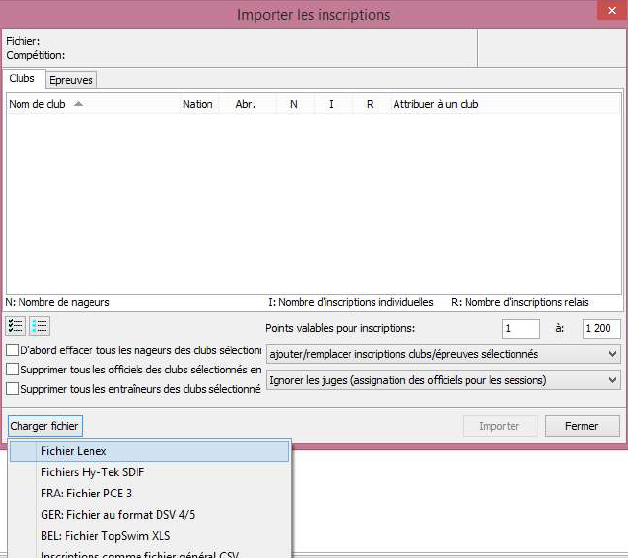Click the select all clubs checklist icon

pyautogui.click(x=15, y=326)
